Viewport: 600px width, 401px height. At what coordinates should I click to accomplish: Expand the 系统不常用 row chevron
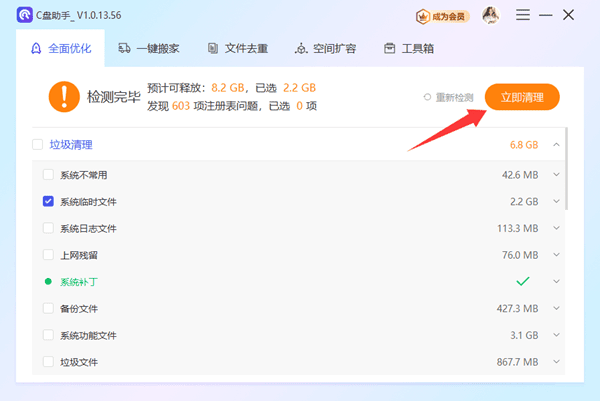(556, 174)
